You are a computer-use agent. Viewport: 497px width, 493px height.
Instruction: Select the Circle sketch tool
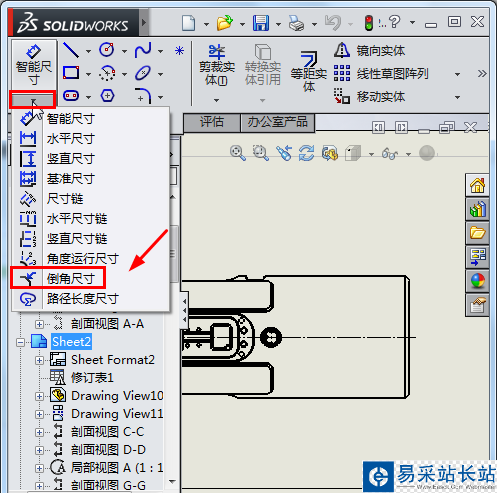pyautogui.click(x=107, y=50)
